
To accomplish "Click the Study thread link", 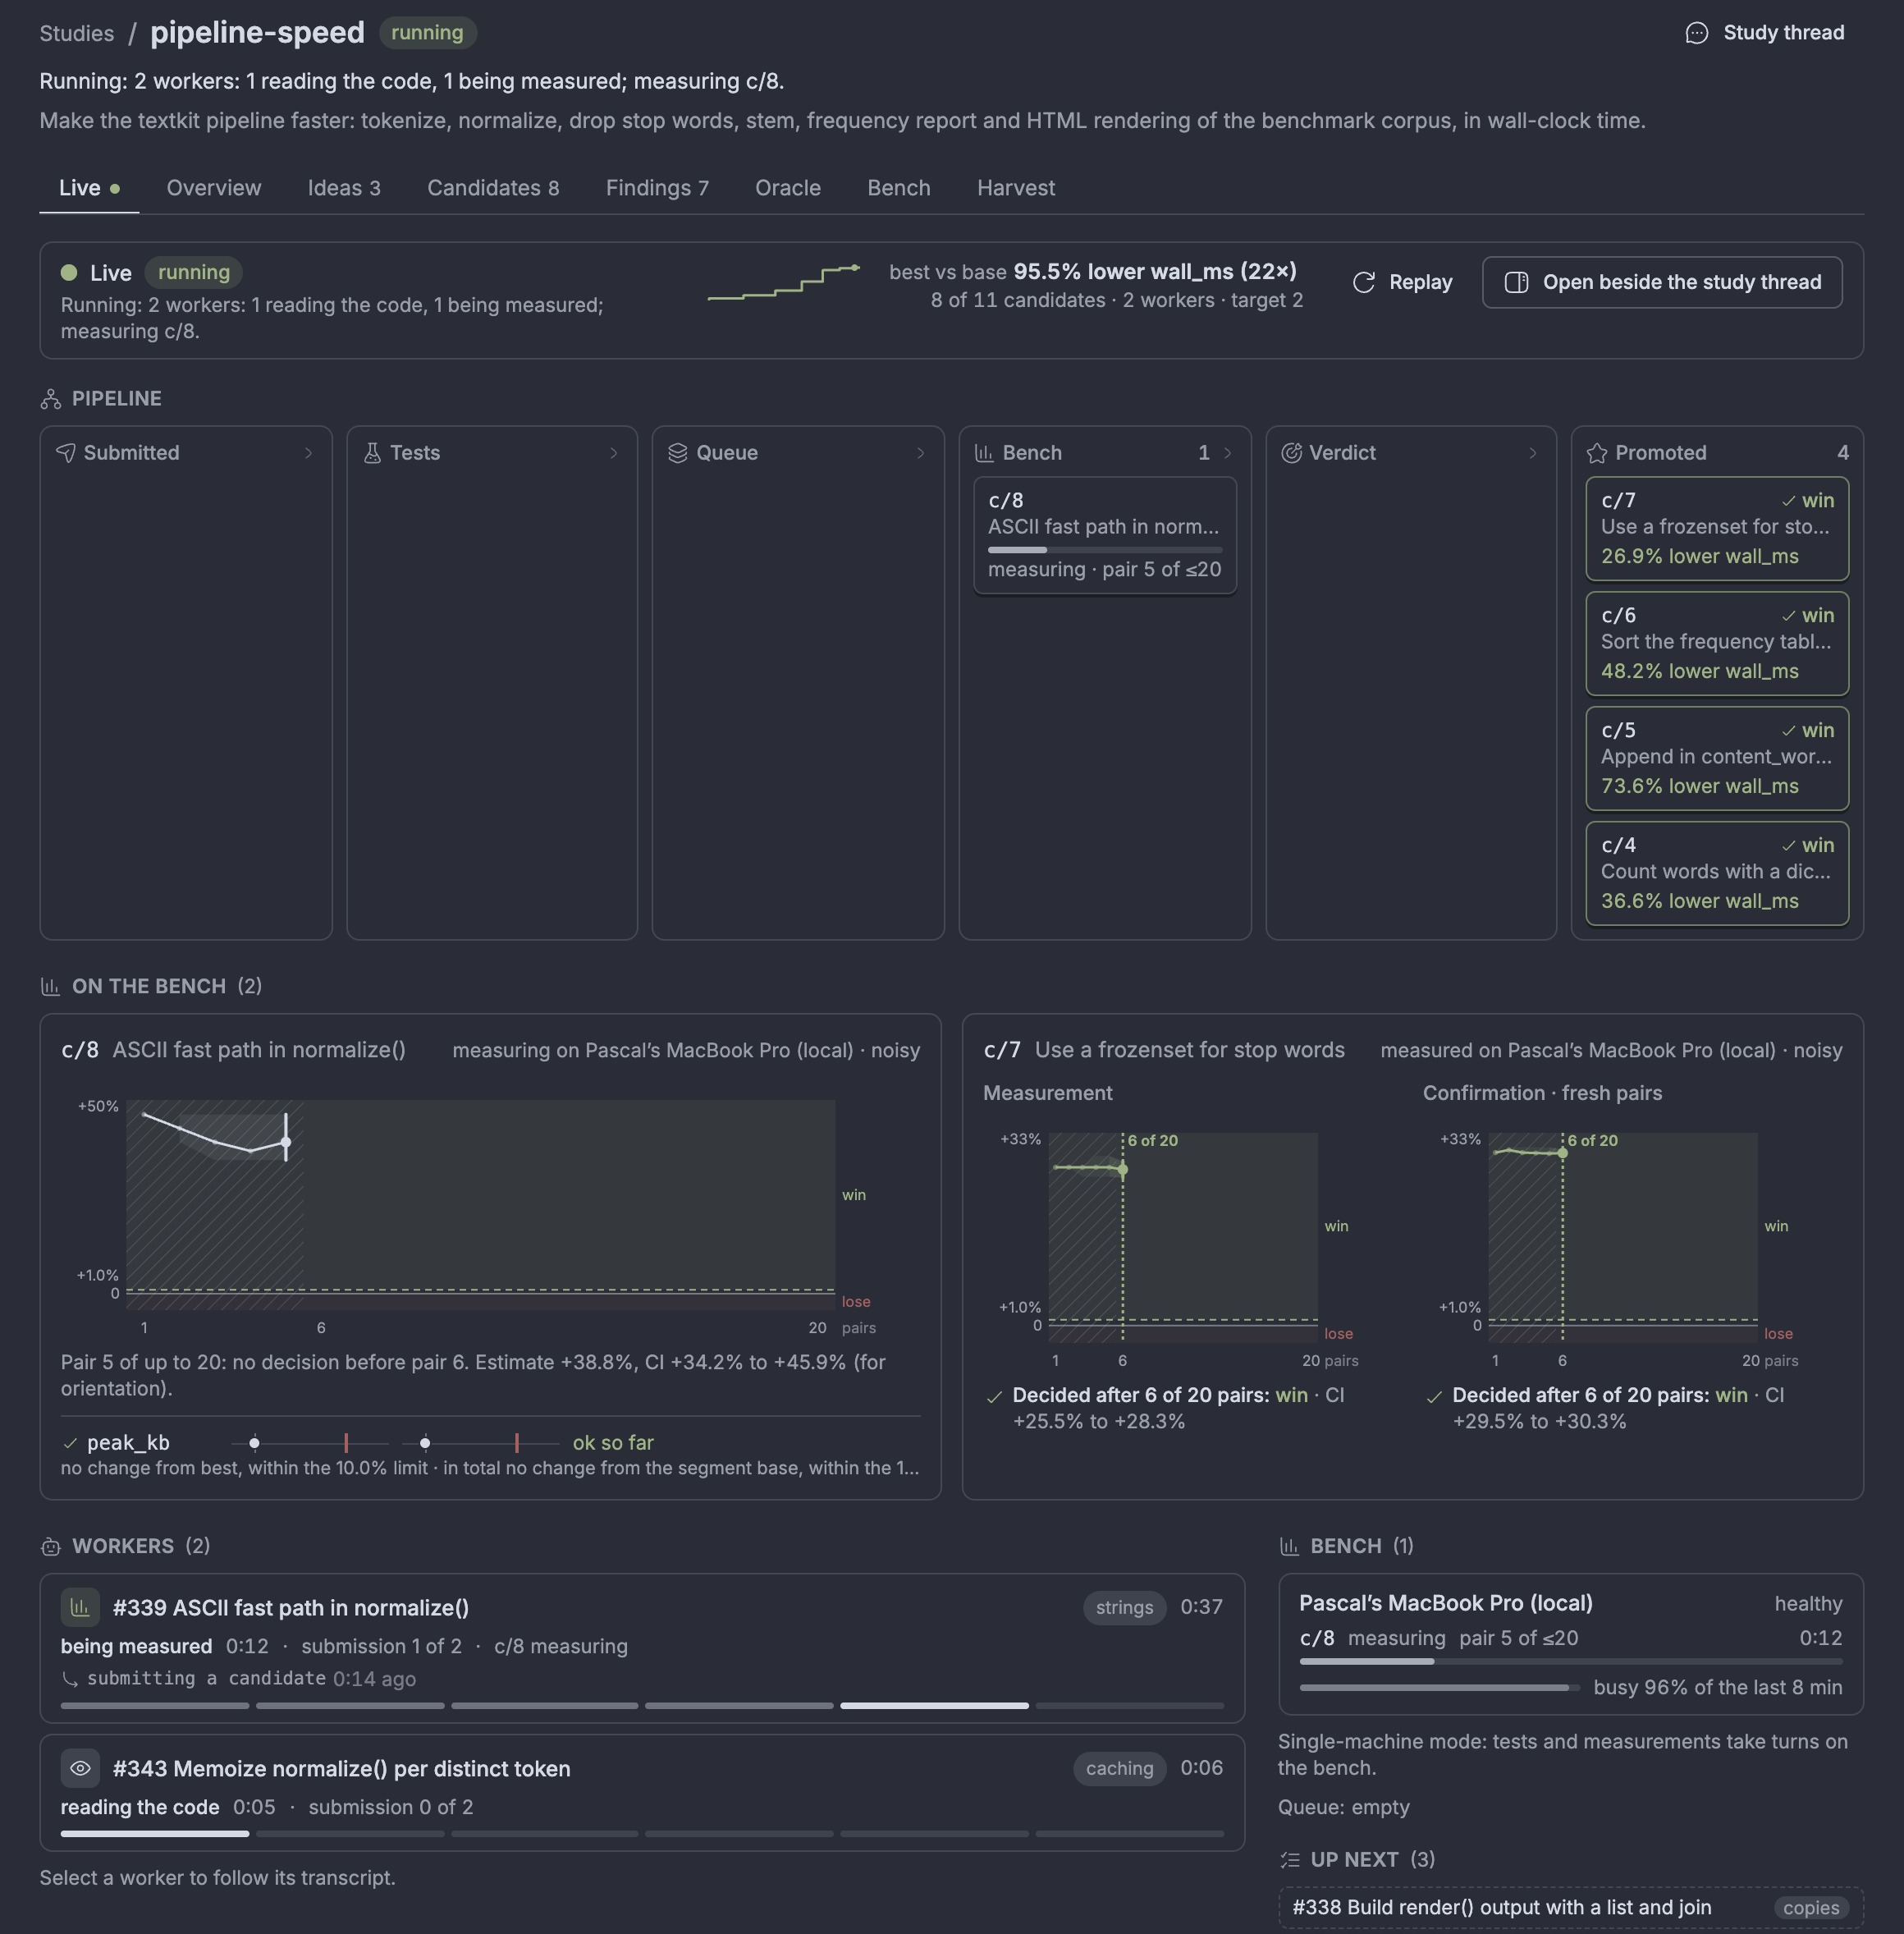I will tap(1765, 33).
